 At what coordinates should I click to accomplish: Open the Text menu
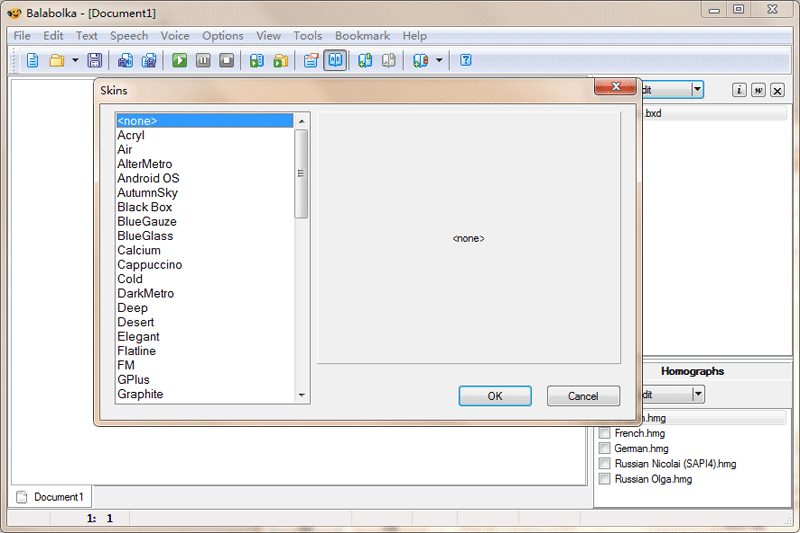(87, 36)
